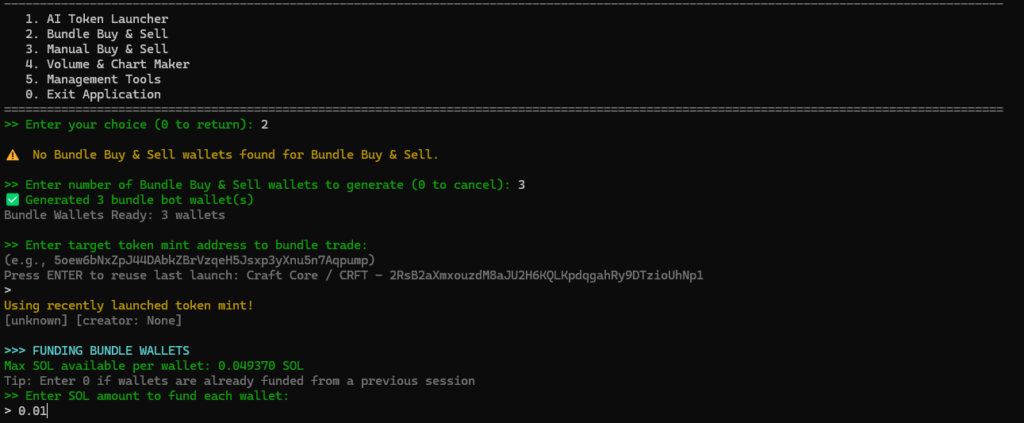Screen dimensions: 1024x423
Task: Click the Tip about already funded wallets
Action: tap(239, 381)
